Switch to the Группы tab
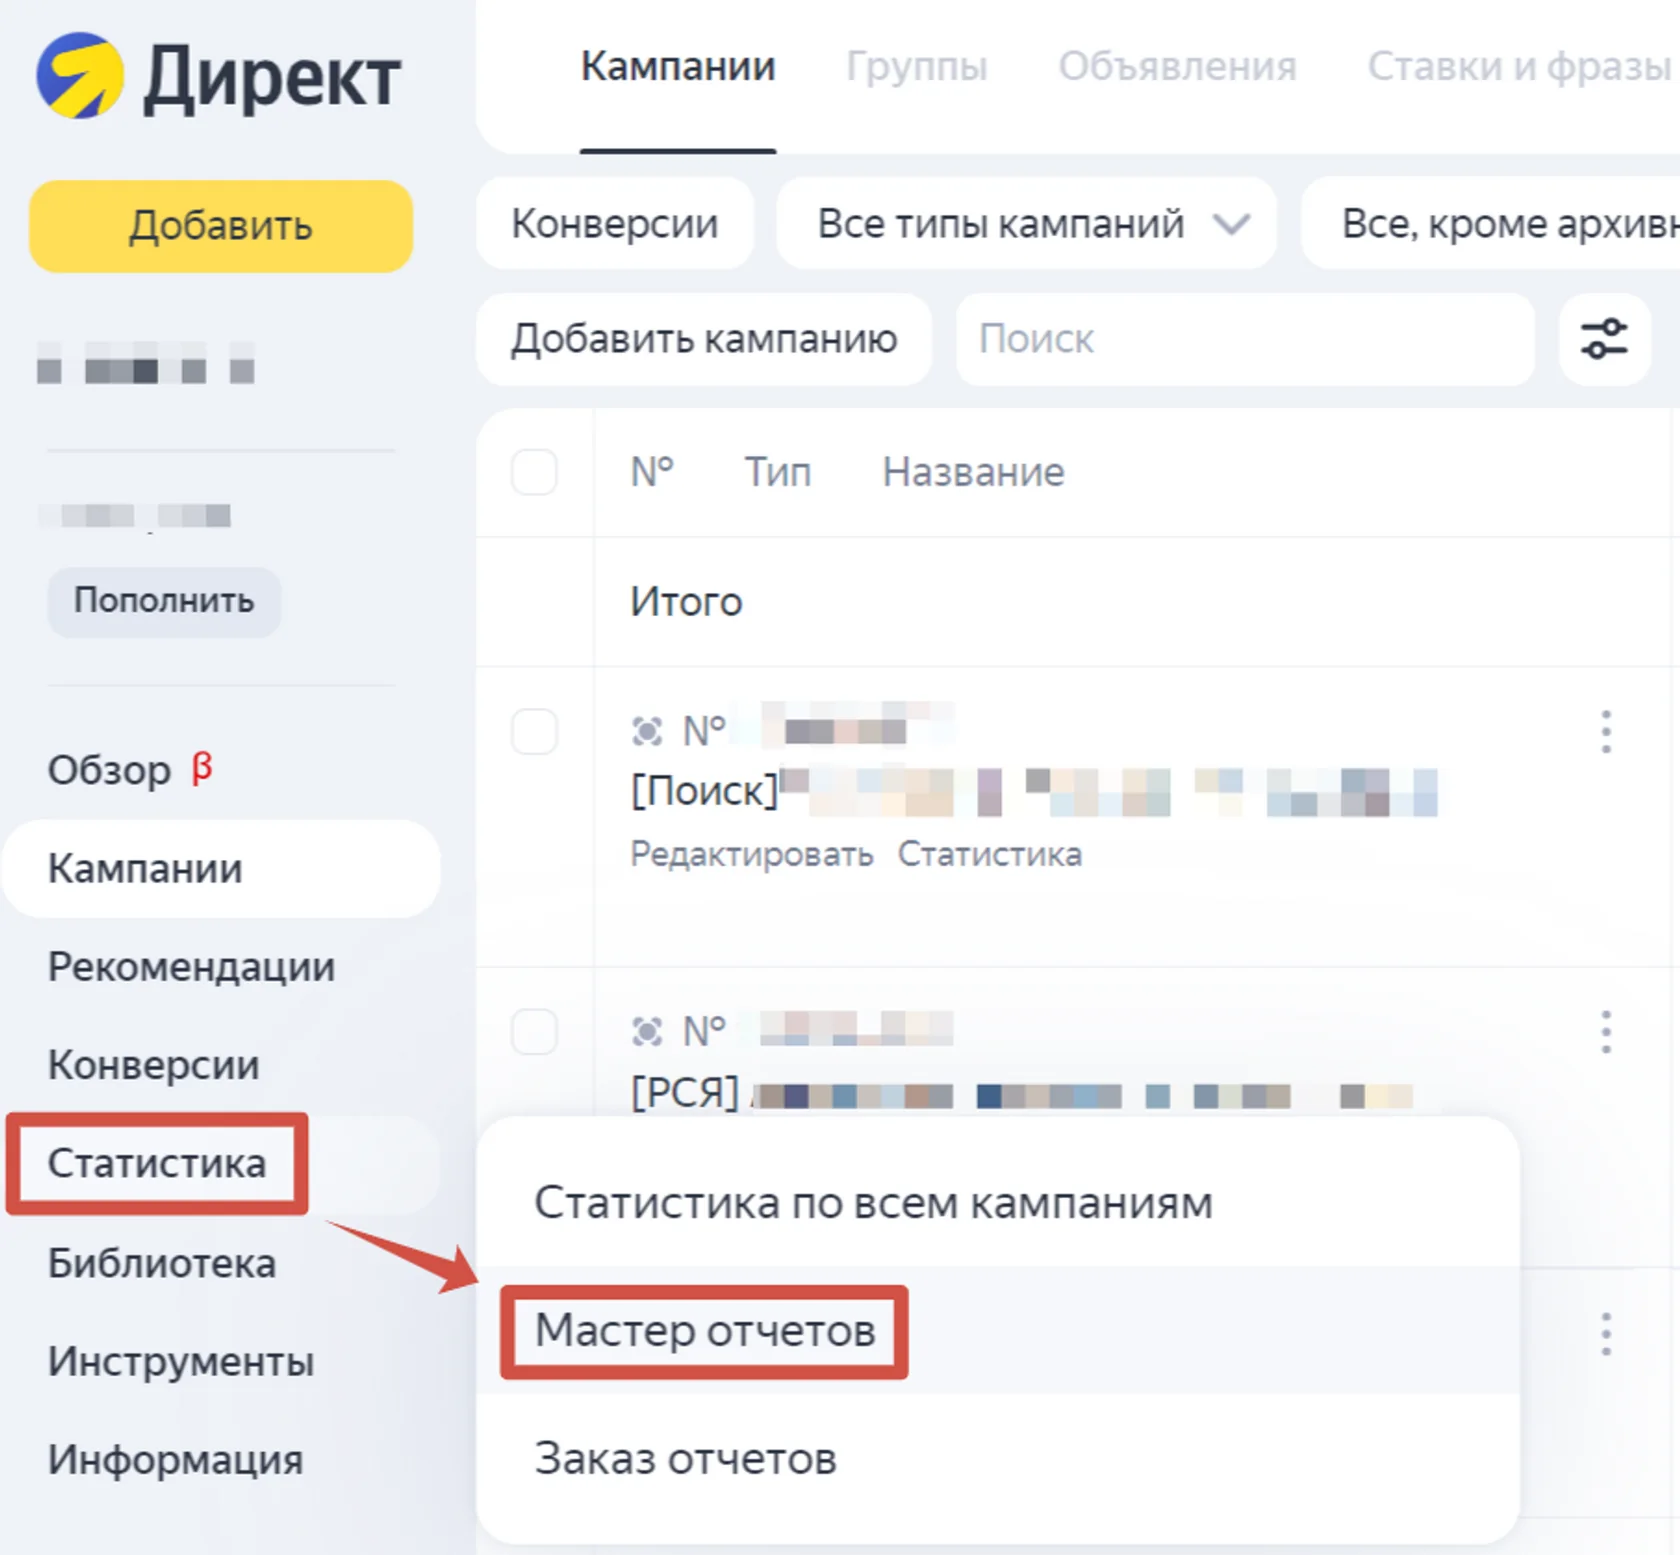1680x1555 pixels. click(916, 67)
